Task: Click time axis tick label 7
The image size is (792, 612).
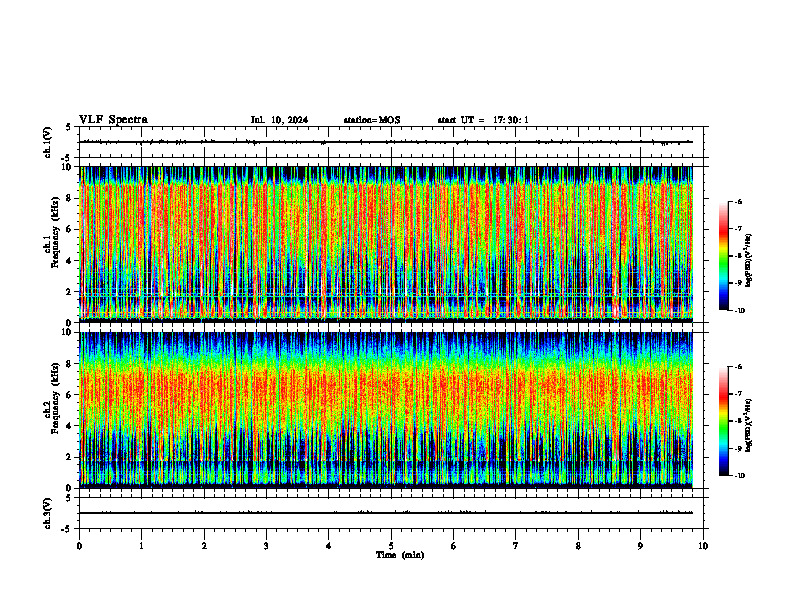Action: click(x=516, y=546)
